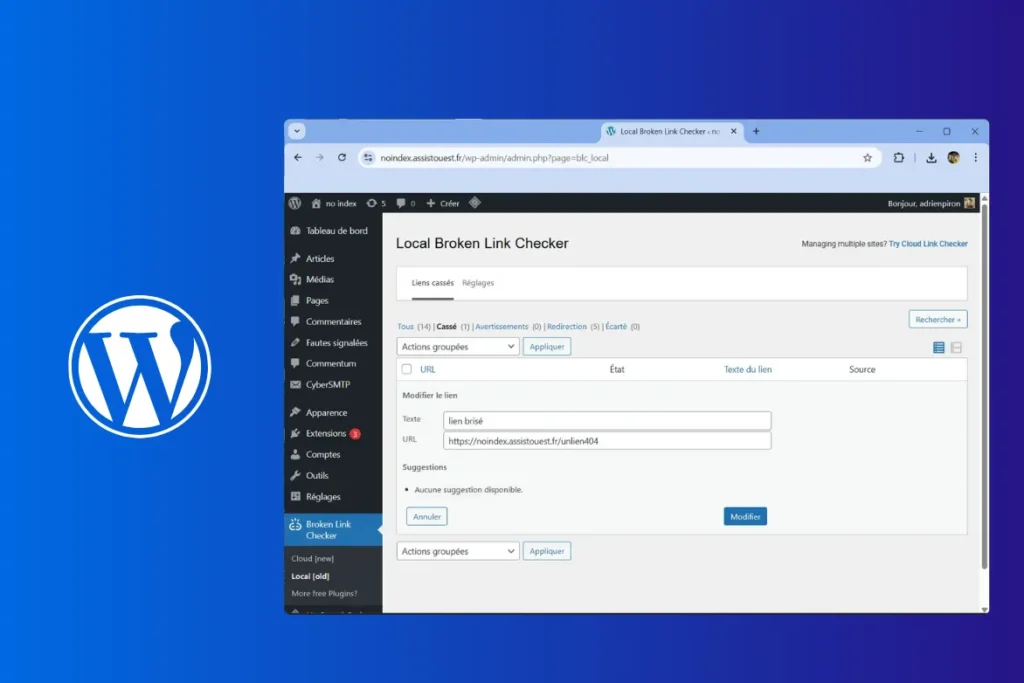Open the browser extensions puzzle icon
This screenshot has width=1024, height=683.
click(899, 158)
